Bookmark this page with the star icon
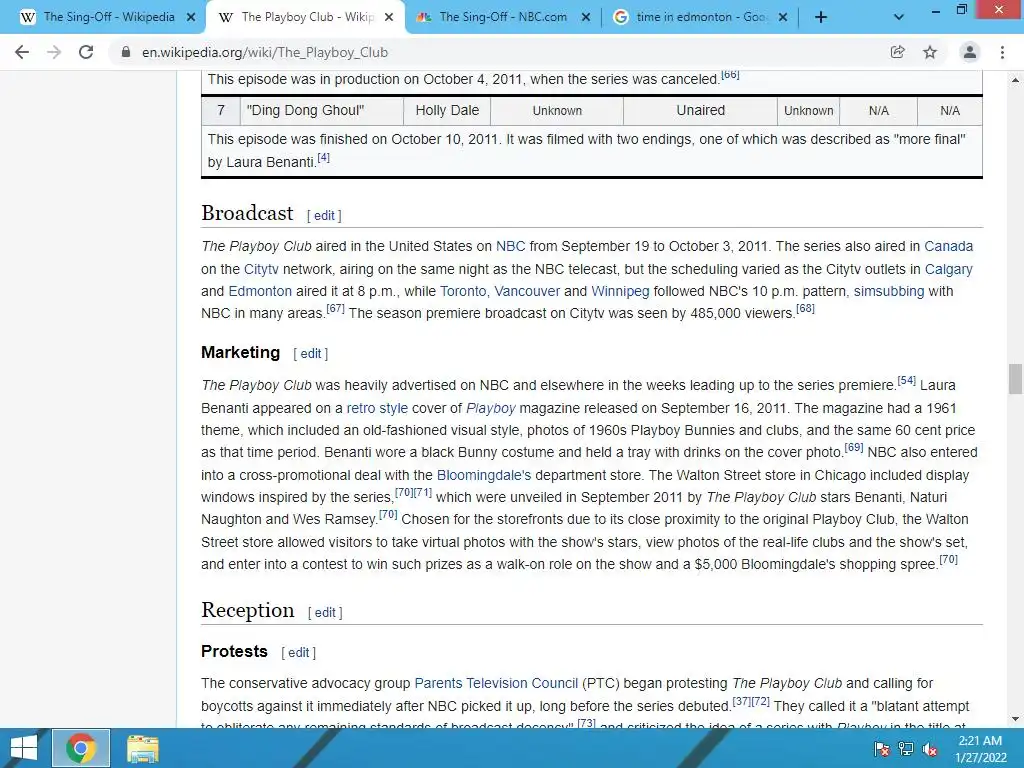Screen dimensions: 1024x768 pos(930,52)
